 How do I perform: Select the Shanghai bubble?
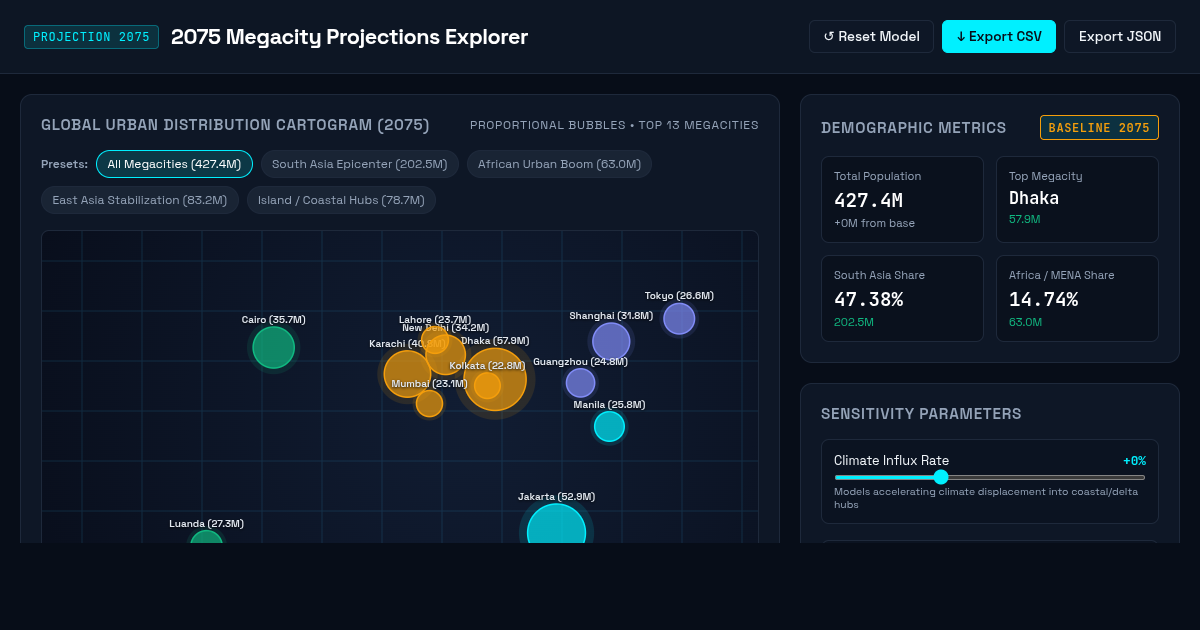point(611,341)
